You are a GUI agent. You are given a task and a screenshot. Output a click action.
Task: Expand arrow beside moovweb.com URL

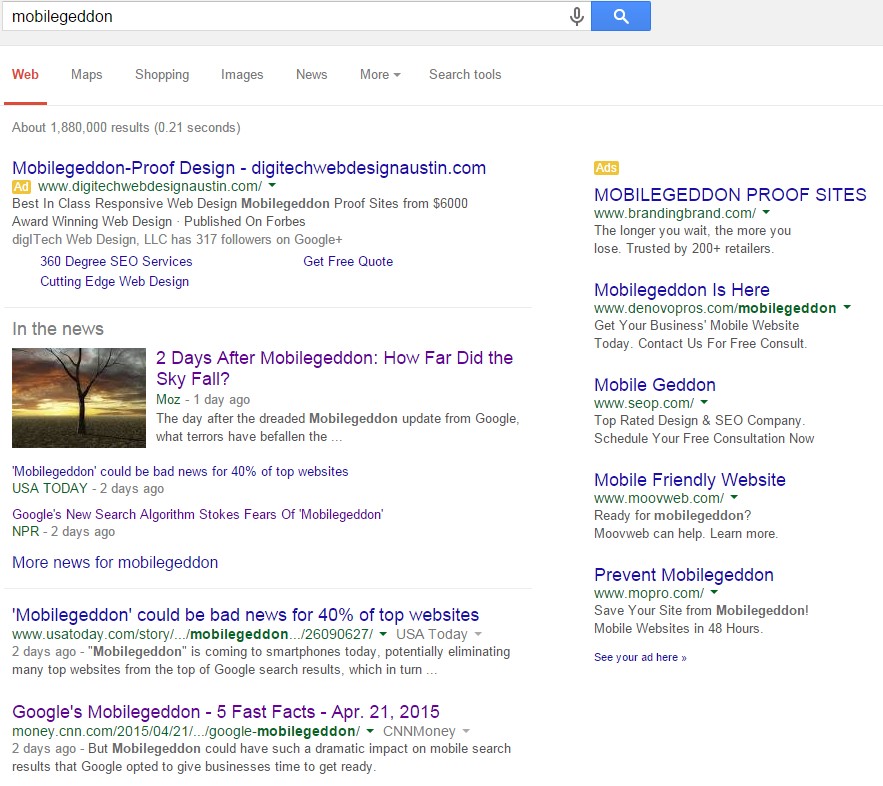pyautogui.click(x=734, y=497)
